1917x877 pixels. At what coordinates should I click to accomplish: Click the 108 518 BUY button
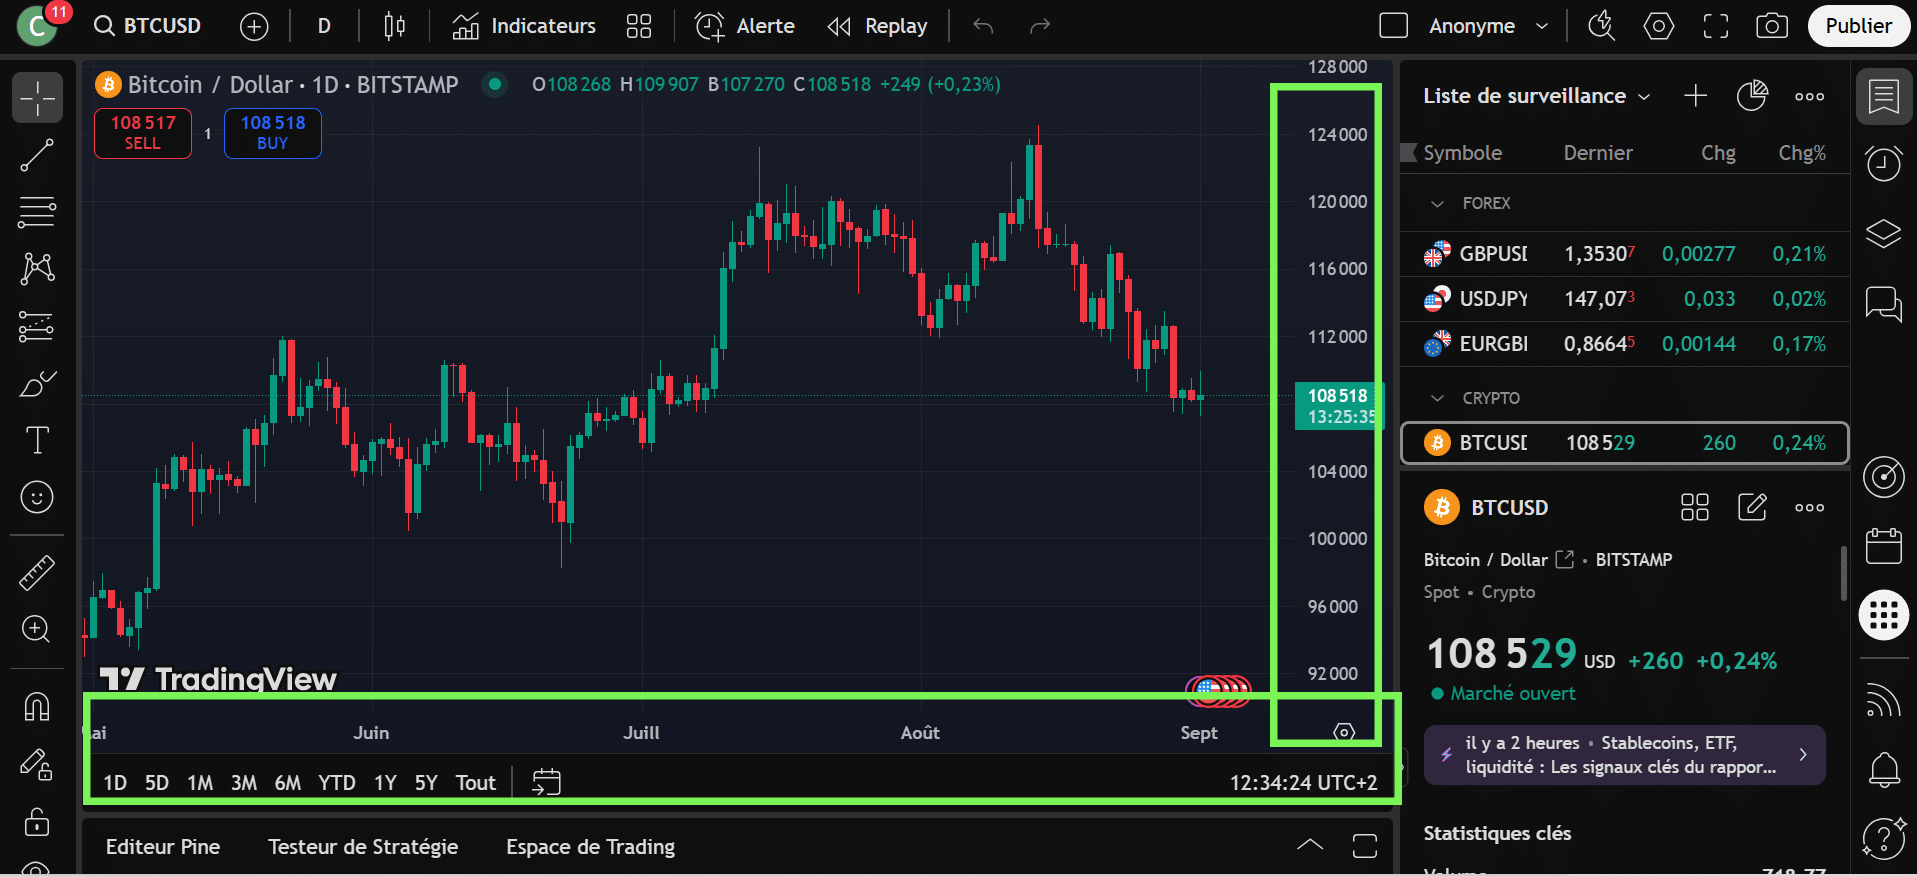pyautogui.click(x=273, y=133)
